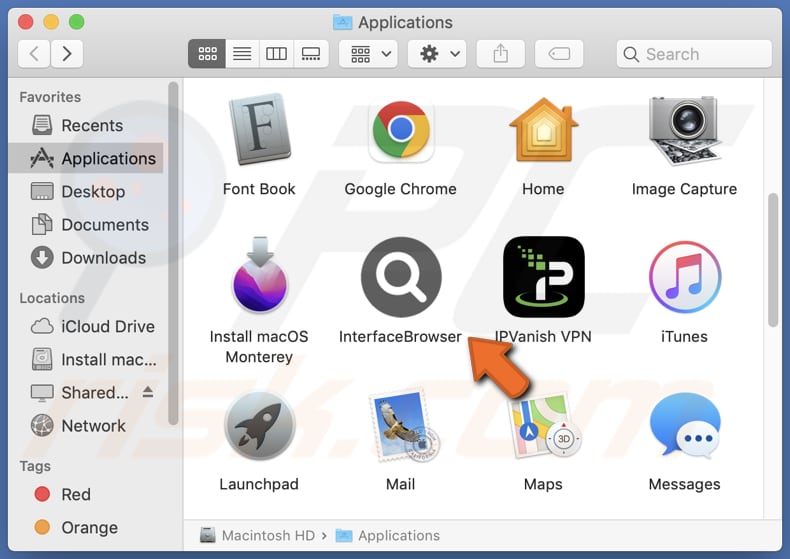Open the iTunes application icon

click(x=684, y=277)
